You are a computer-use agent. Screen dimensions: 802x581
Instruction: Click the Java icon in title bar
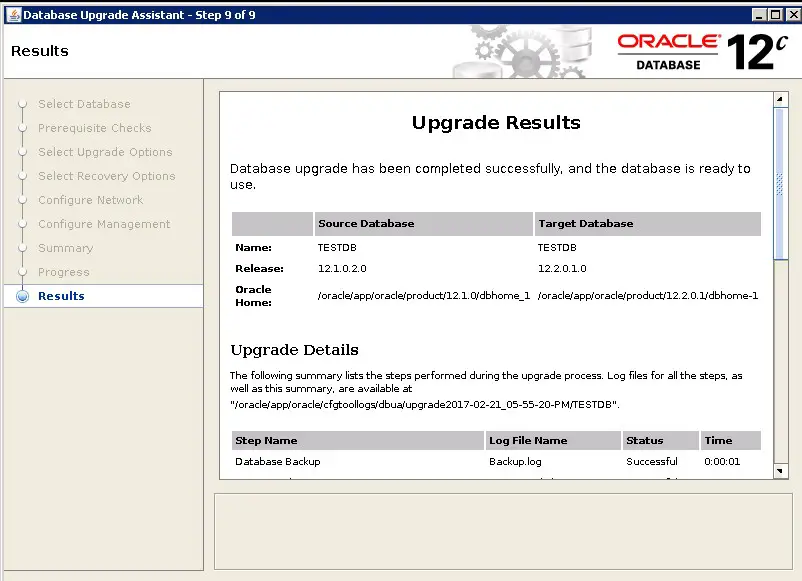(14, 15)
